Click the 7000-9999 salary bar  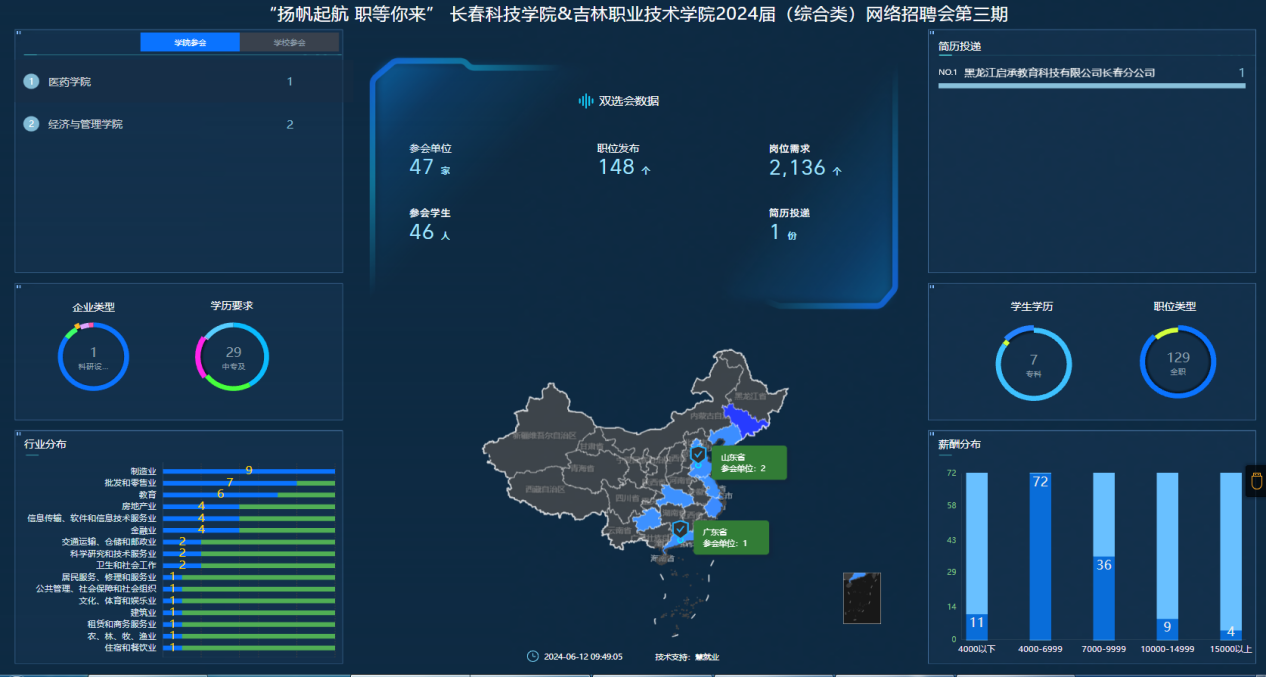[1104, 556]
